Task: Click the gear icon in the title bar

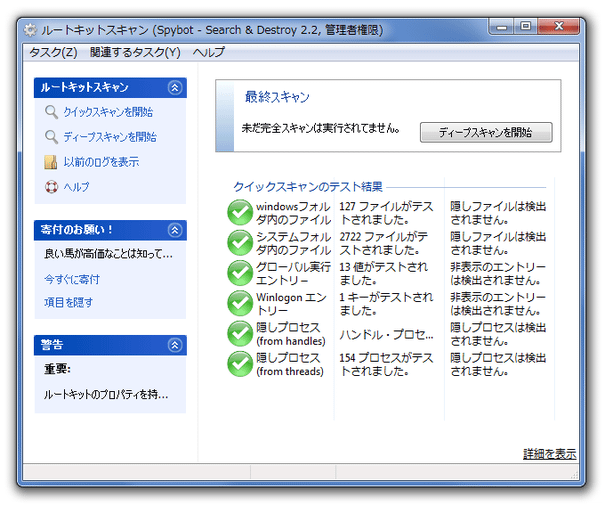Action: tap(30, 30)
